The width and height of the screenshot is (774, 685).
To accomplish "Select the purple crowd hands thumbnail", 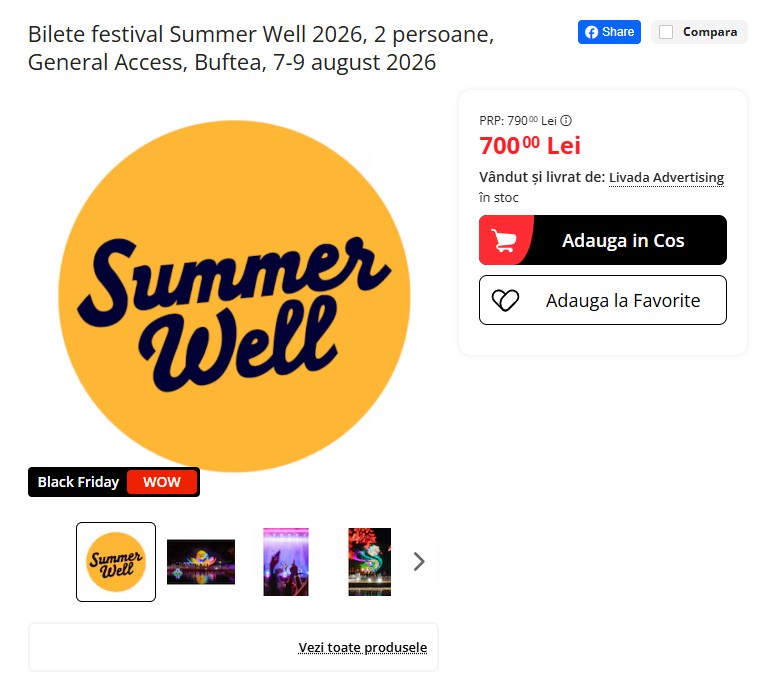I will pyautogui.click(x=286, y=562).
